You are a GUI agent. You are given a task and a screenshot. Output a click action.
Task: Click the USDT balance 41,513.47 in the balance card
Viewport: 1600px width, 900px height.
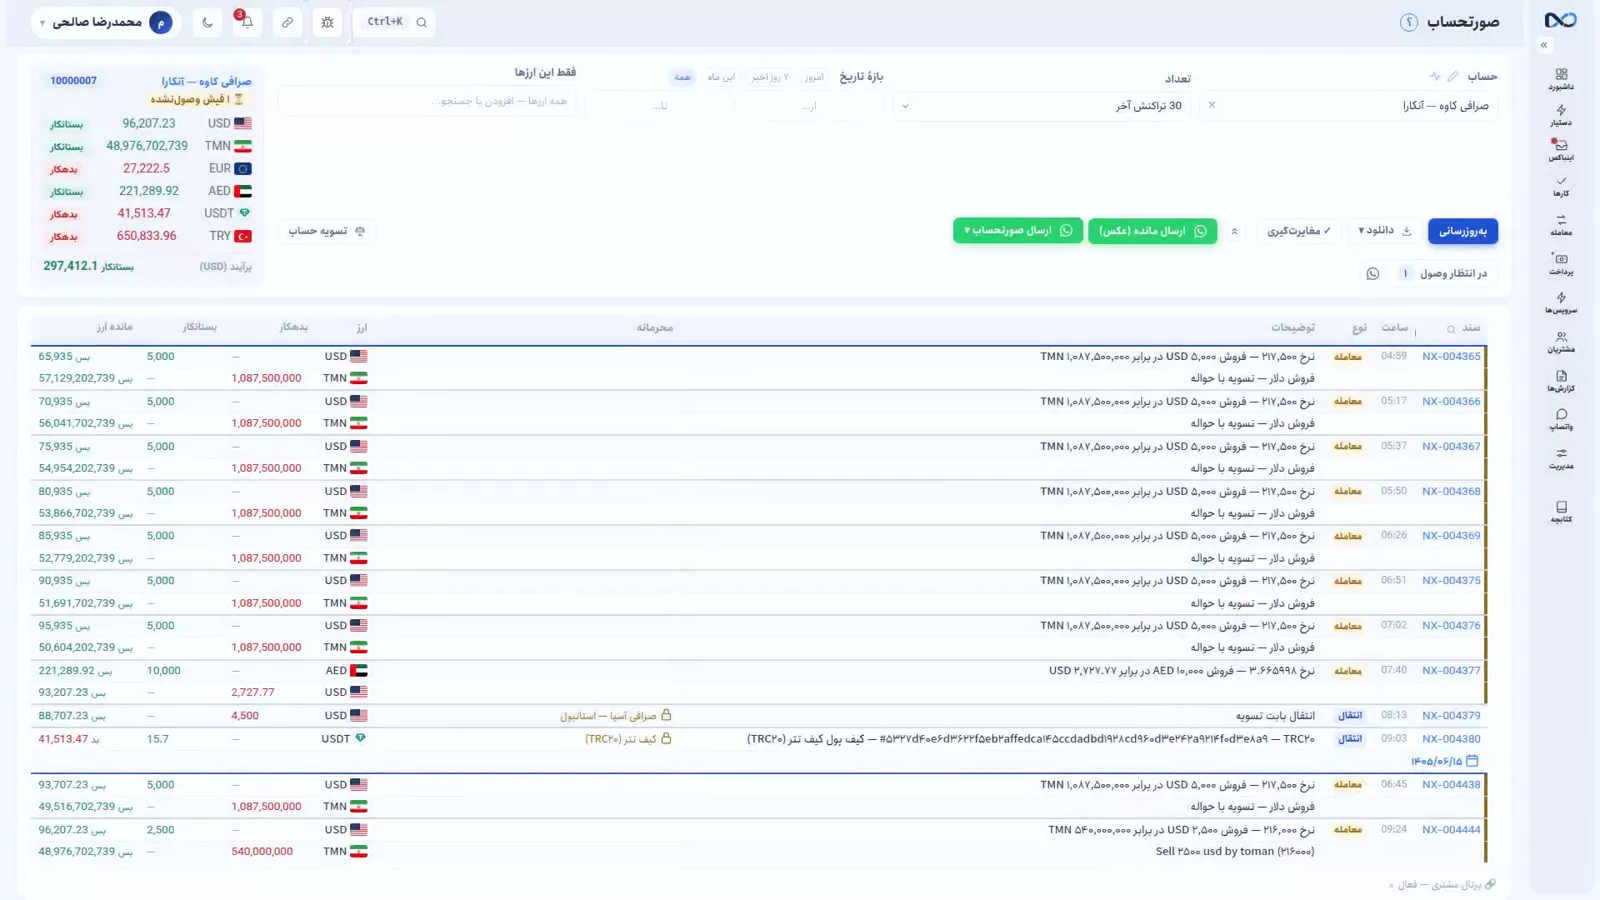click(144, 213)
